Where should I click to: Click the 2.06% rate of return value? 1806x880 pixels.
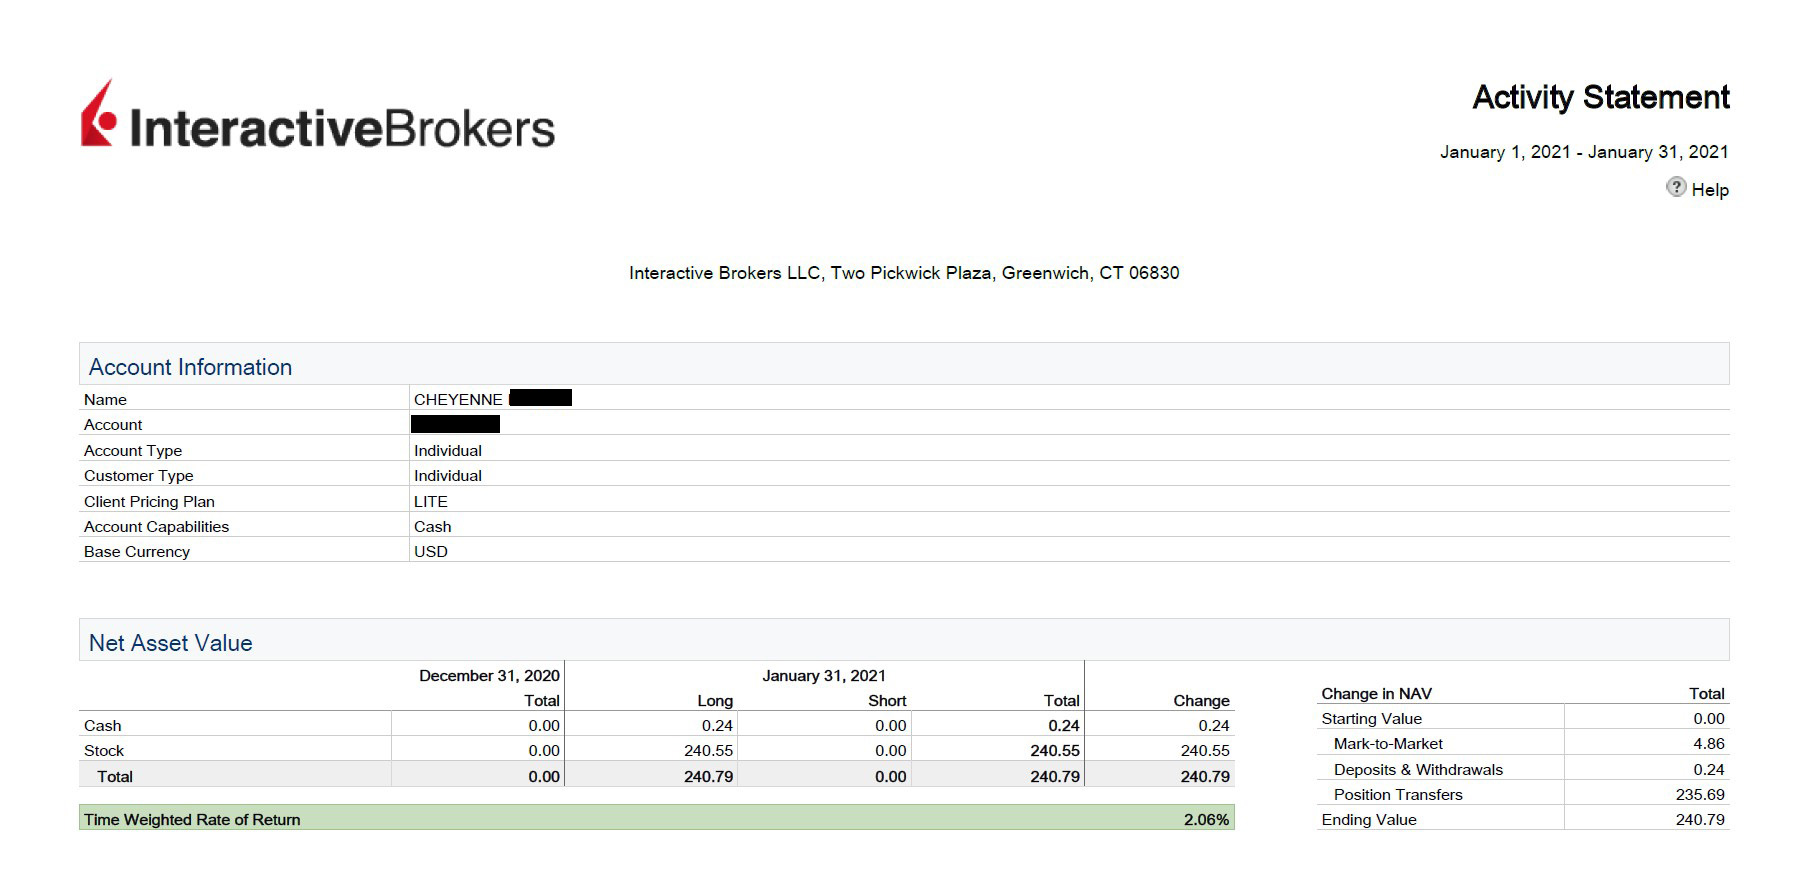click(x=1205, y=820)
